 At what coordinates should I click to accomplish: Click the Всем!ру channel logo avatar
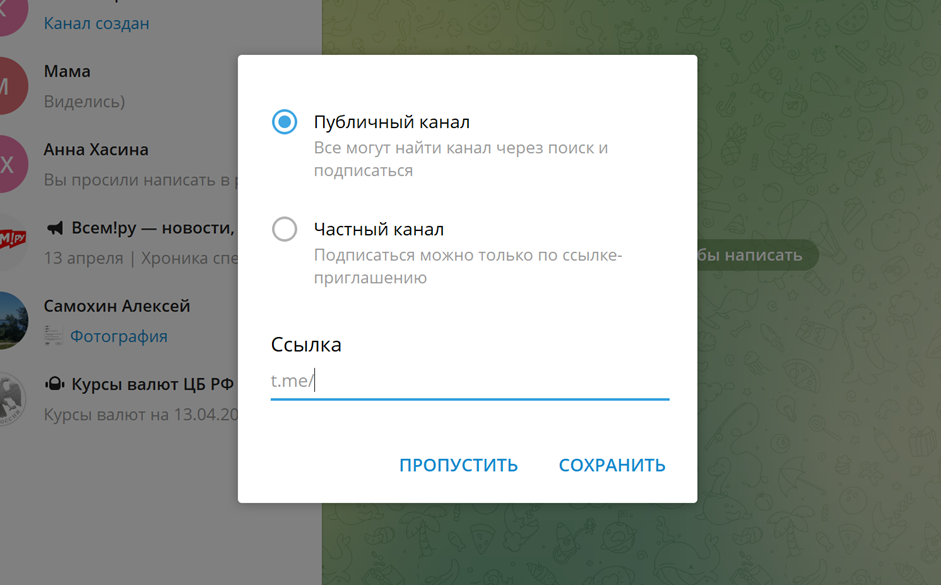pos(10,241)
